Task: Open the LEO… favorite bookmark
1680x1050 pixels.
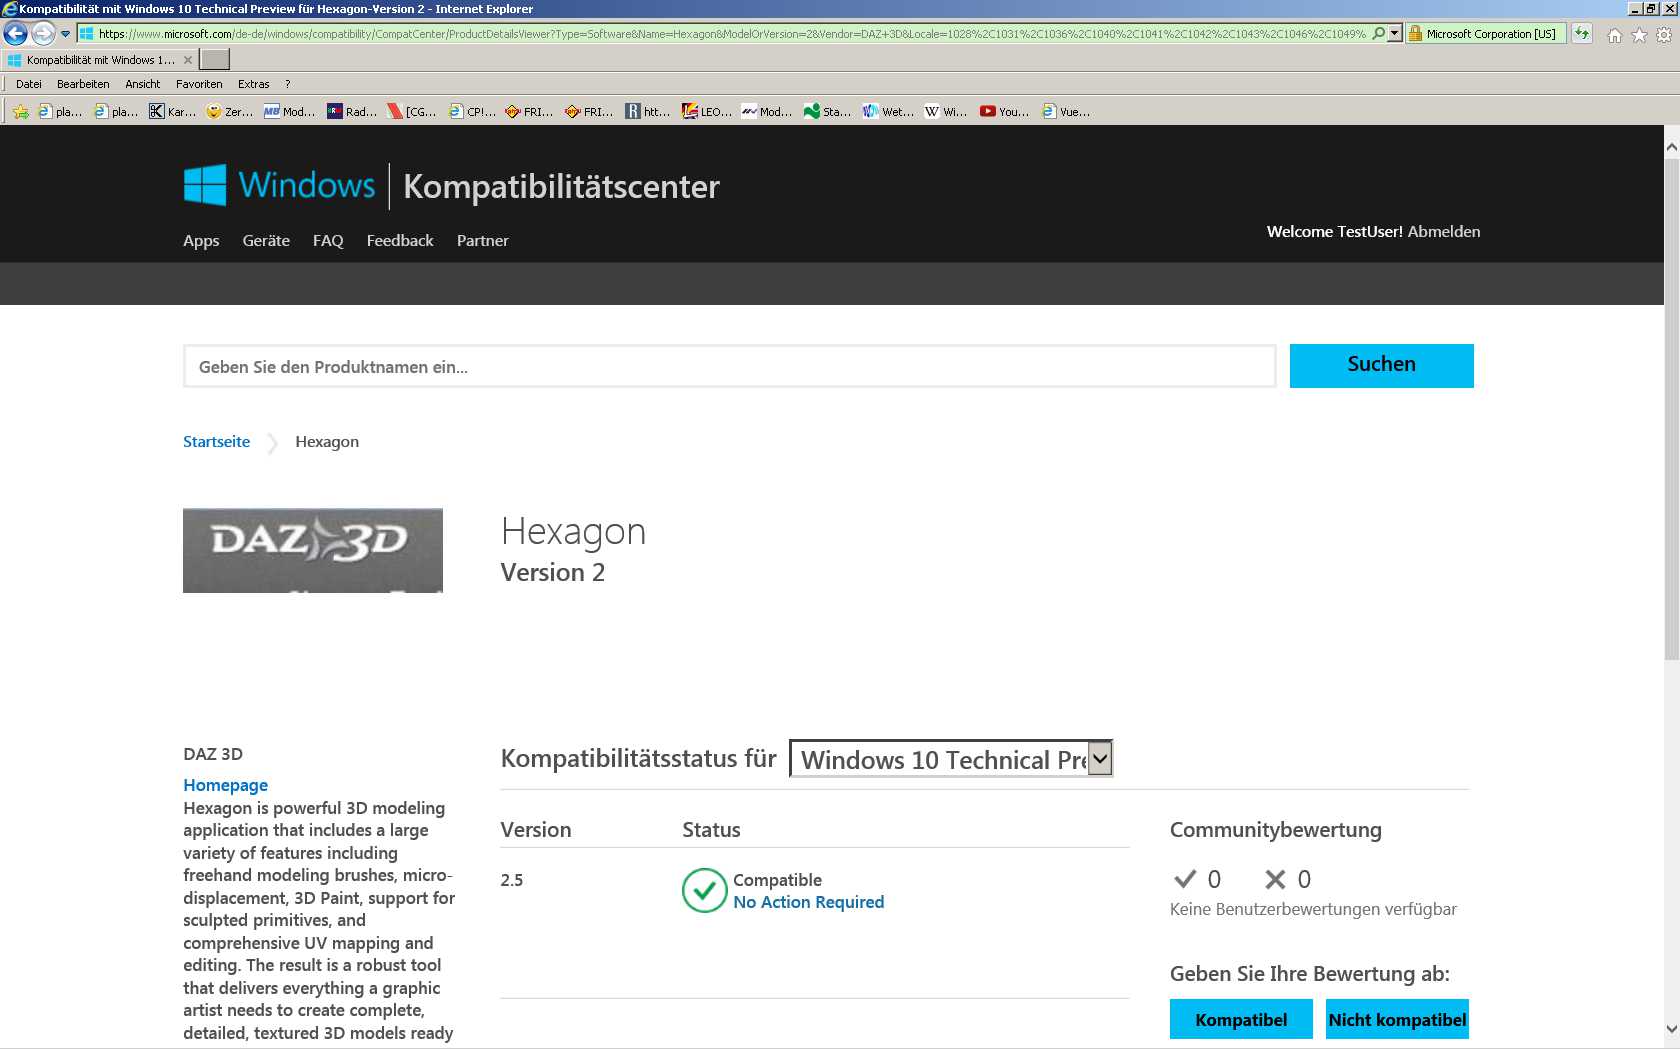Action: coord(707,112)
